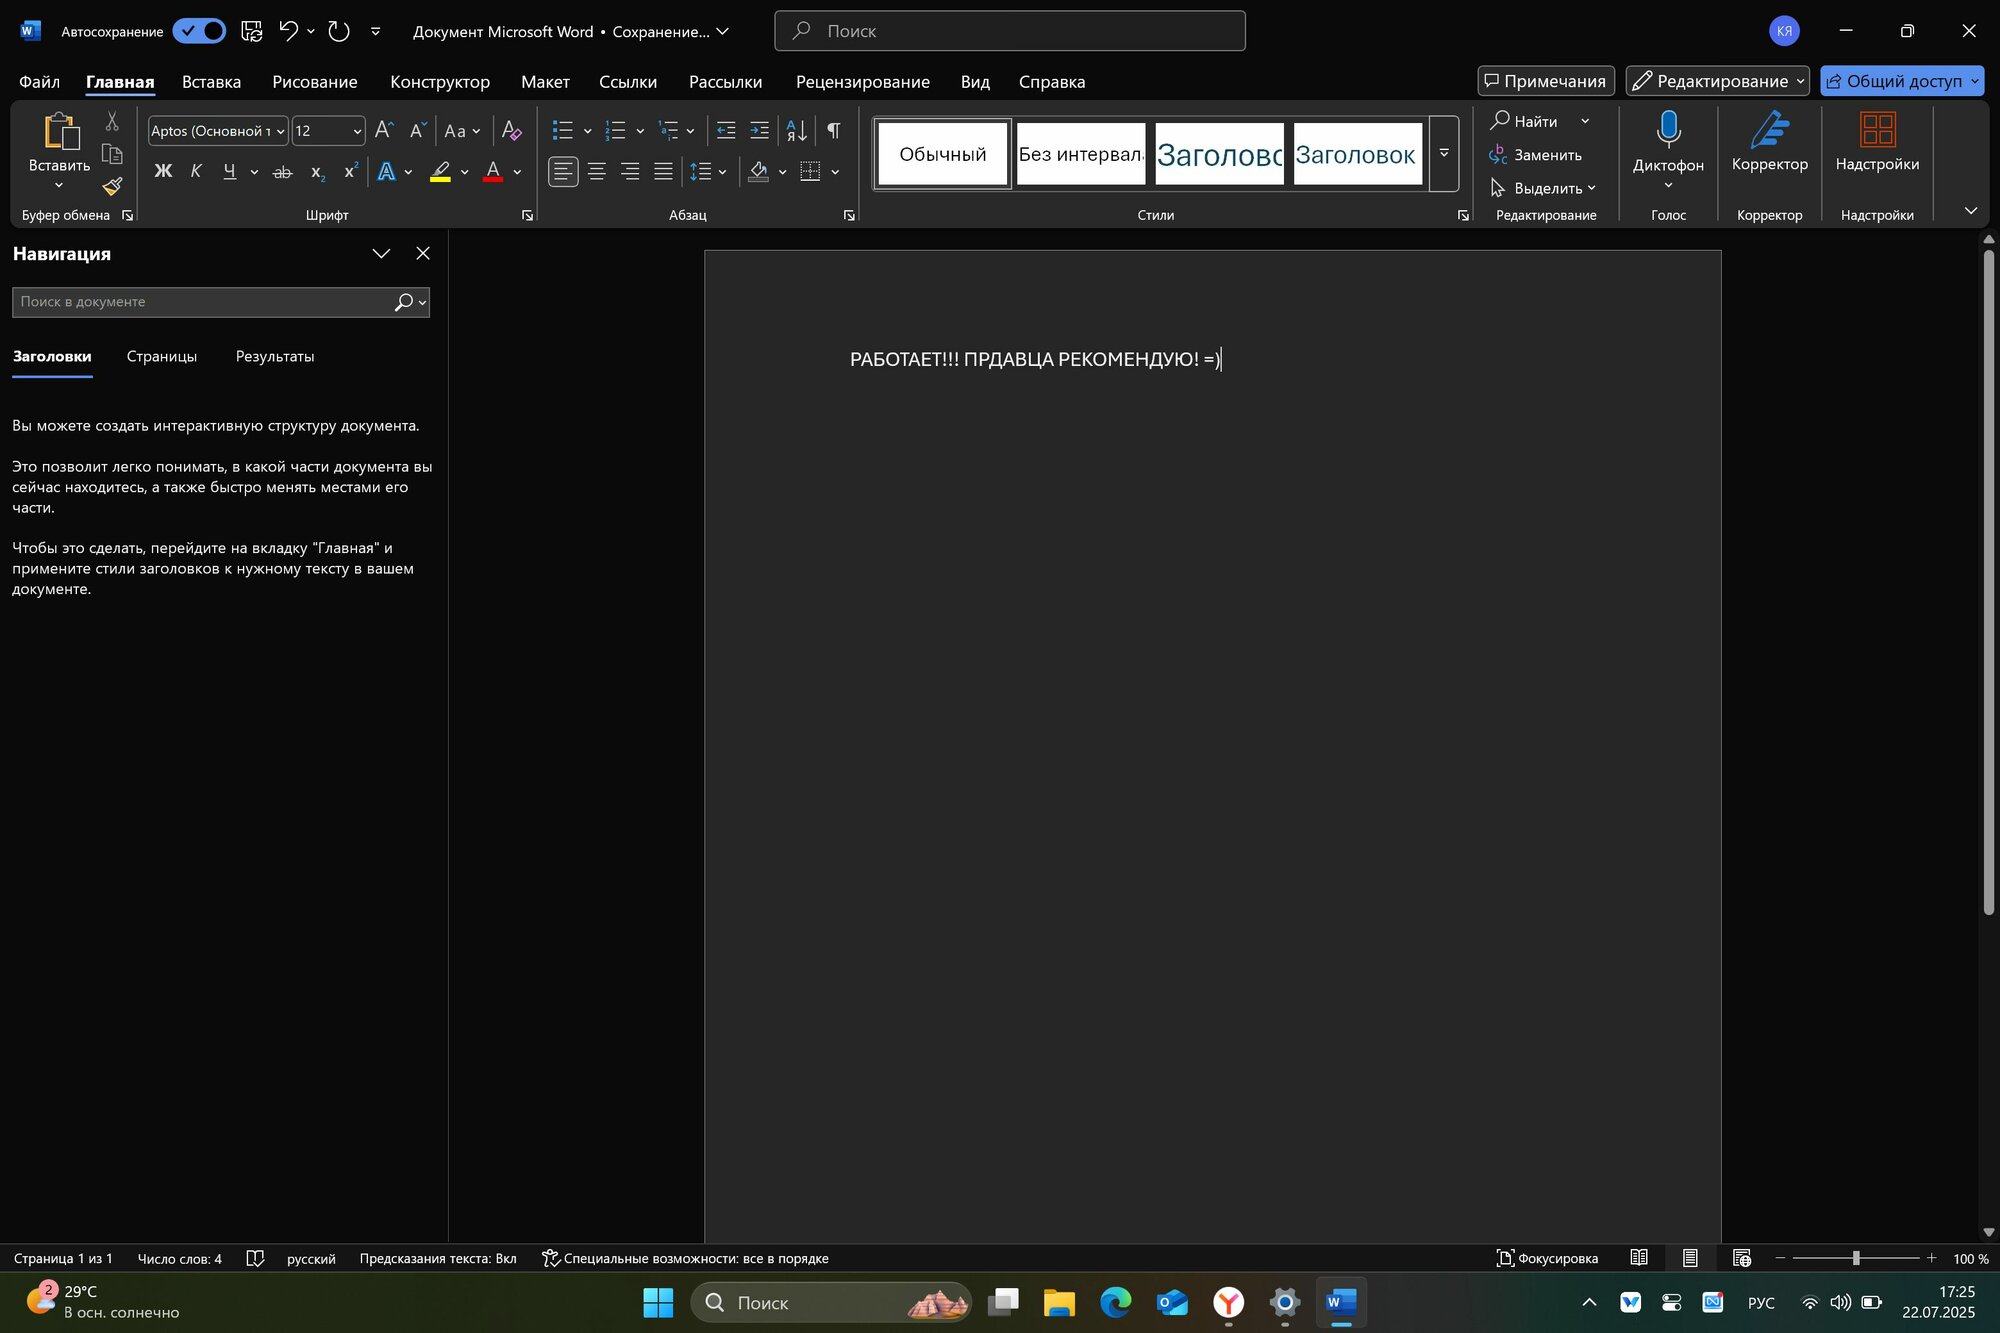Screen dimensions: 2000x1333
Task: Click the Примечания comments button
Action: click(x=1546, y=81)
